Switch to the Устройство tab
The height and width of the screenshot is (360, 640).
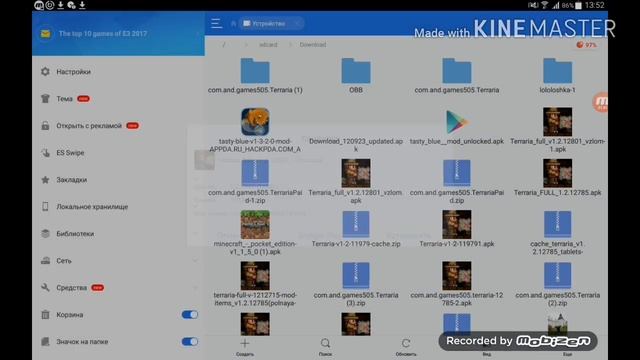tap(271, 23)
